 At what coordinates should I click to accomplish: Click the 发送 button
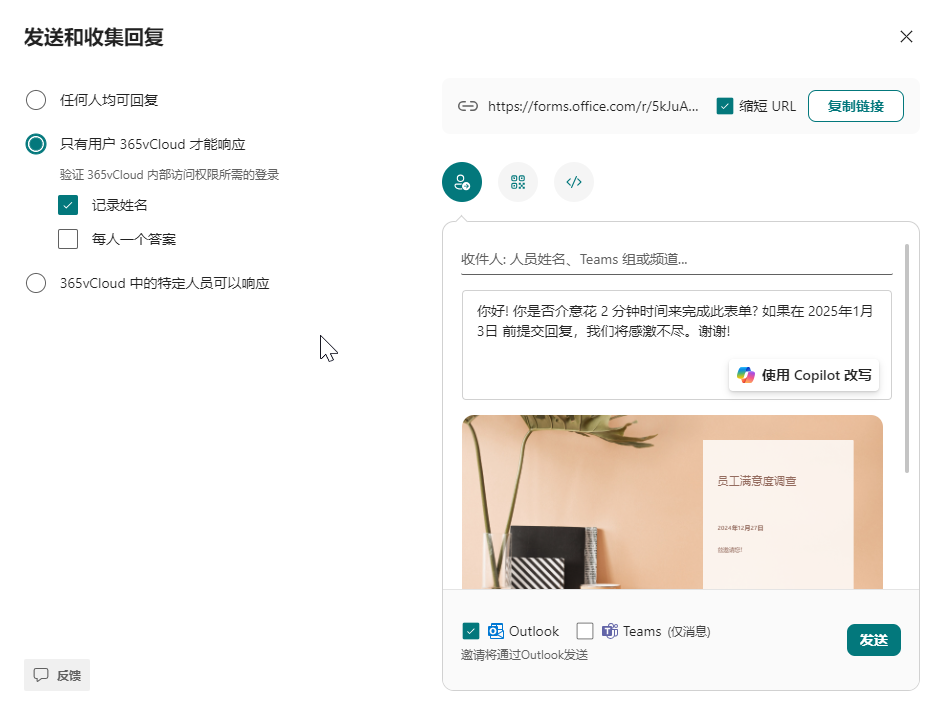tap(873, 640)
